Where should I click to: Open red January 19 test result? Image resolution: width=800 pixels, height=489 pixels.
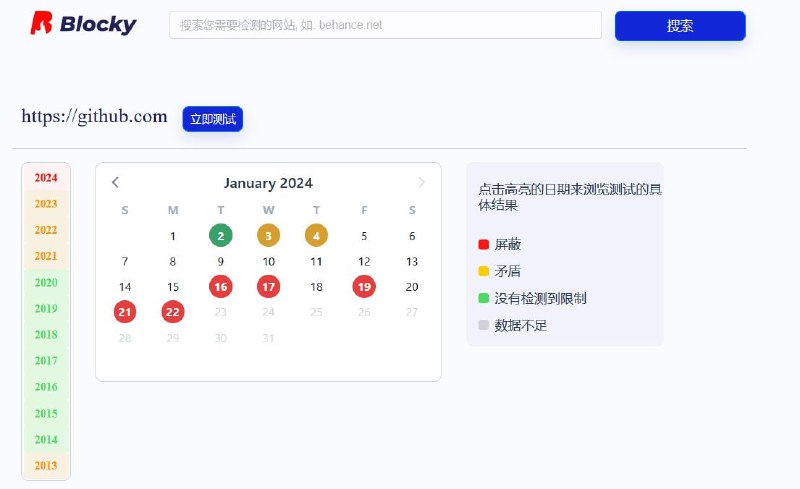click(x=364, y=286)
